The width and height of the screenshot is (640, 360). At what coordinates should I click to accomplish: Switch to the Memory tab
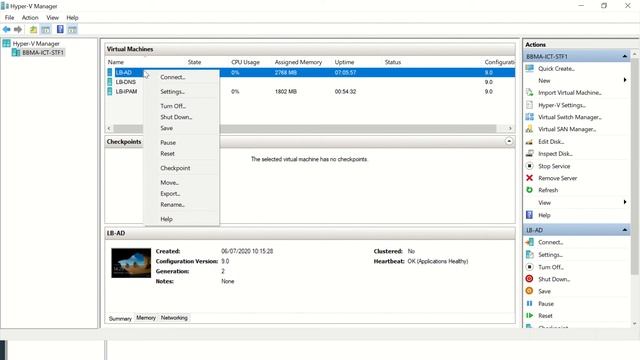146,318
